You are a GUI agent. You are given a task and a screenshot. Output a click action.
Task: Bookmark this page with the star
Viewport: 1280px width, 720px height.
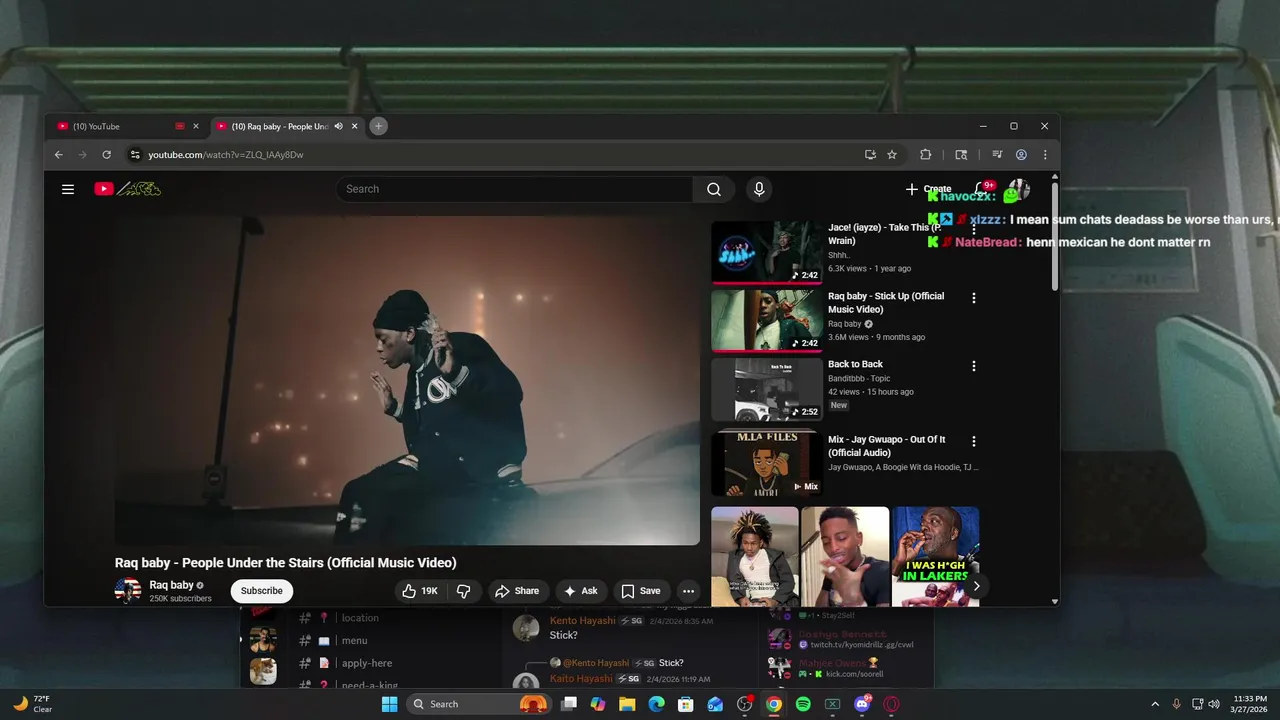(892, 155)
